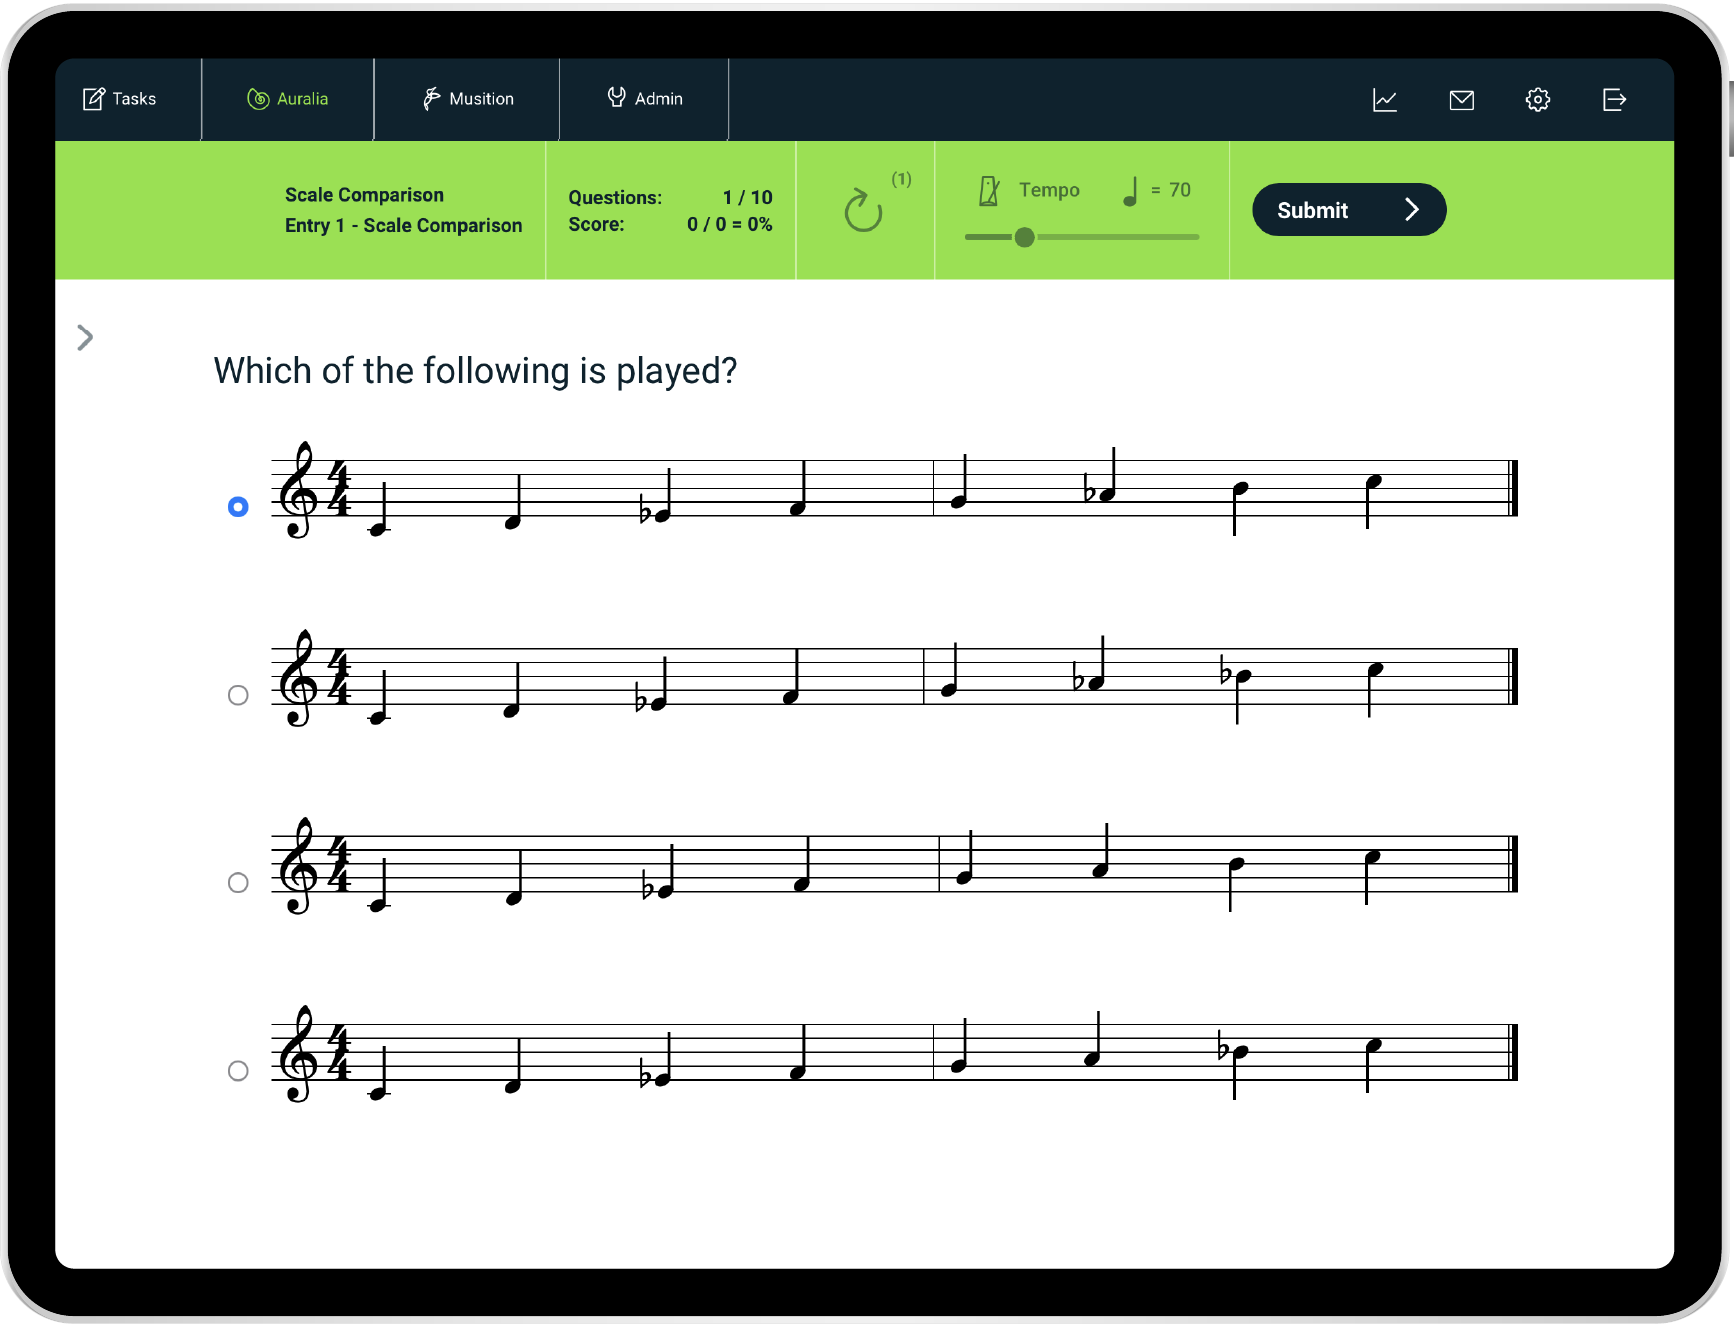Switch to the Musition tab
The image size is (1734, 1324).
(468, 99)
